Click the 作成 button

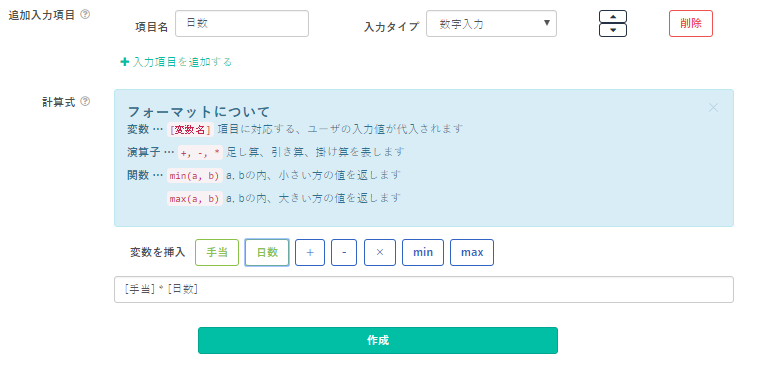tap(378, 340)
